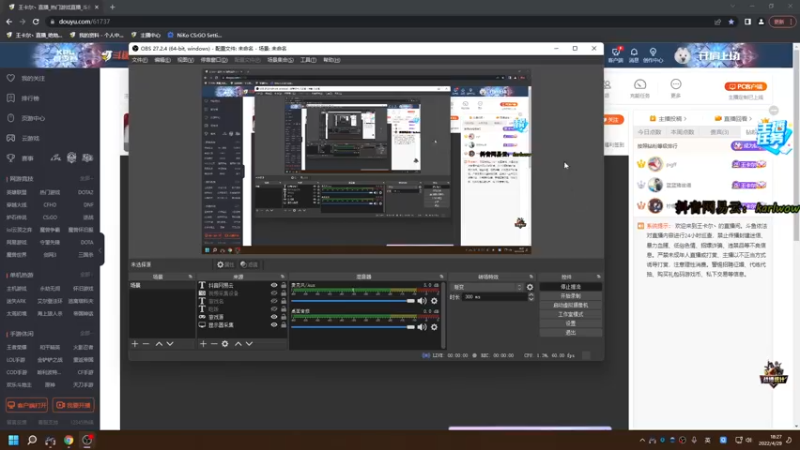Adjust transition duration stepper arrows

click(x=531, y=297)
